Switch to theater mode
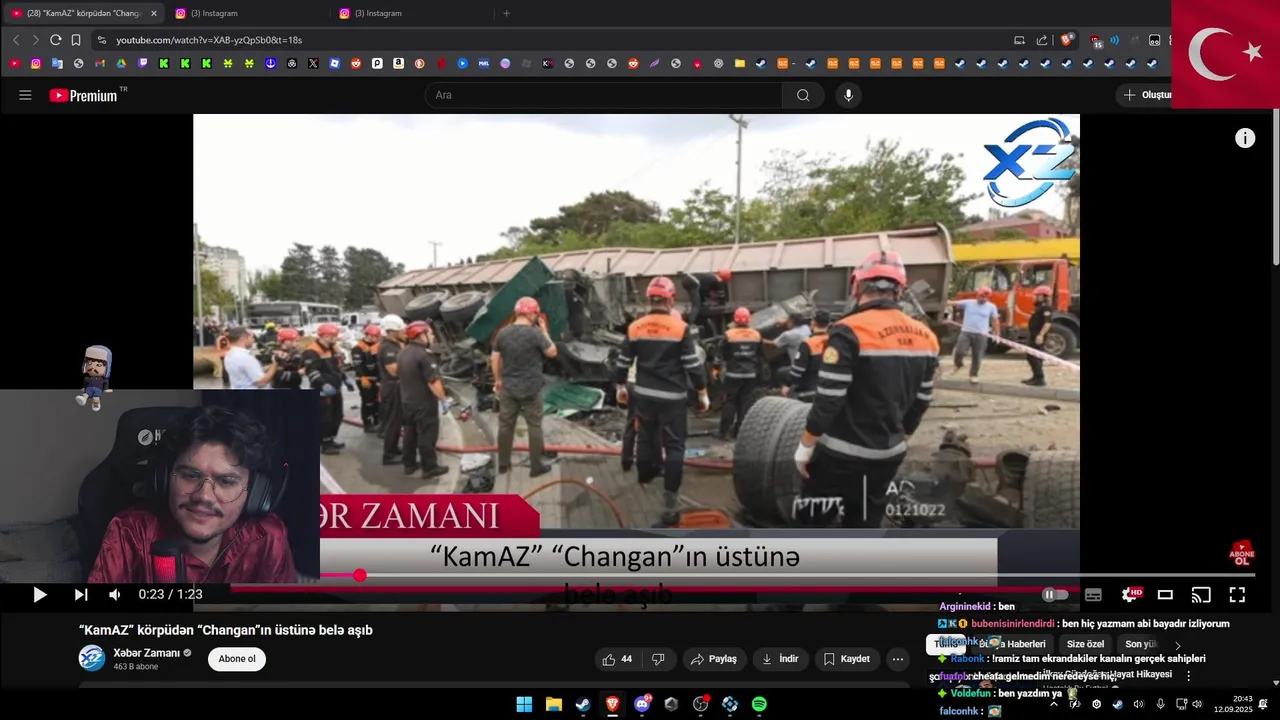 [1165, 595]
